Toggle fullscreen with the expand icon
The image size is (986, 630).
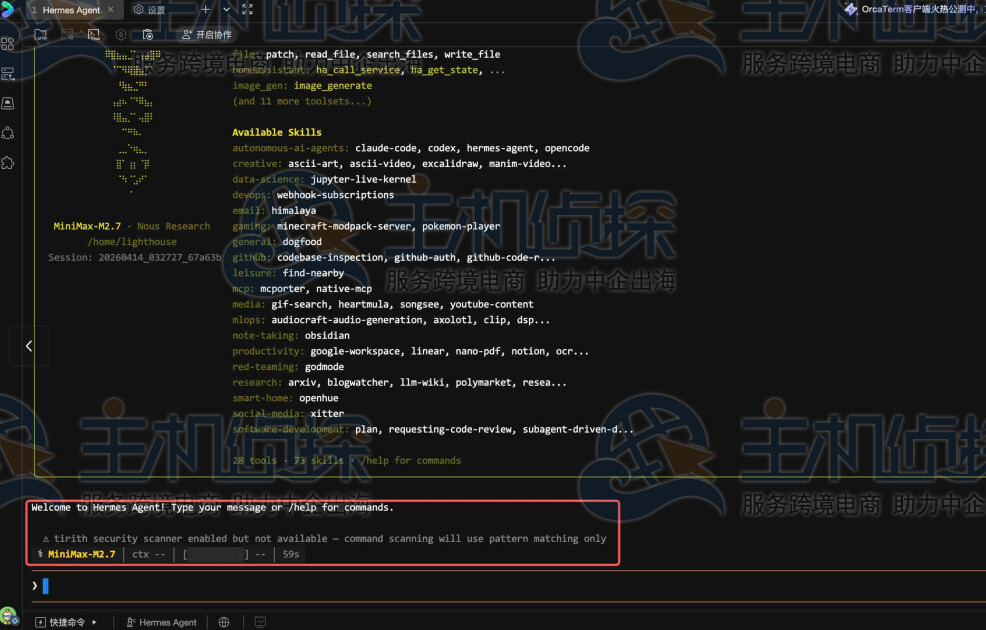coord(247,9)
